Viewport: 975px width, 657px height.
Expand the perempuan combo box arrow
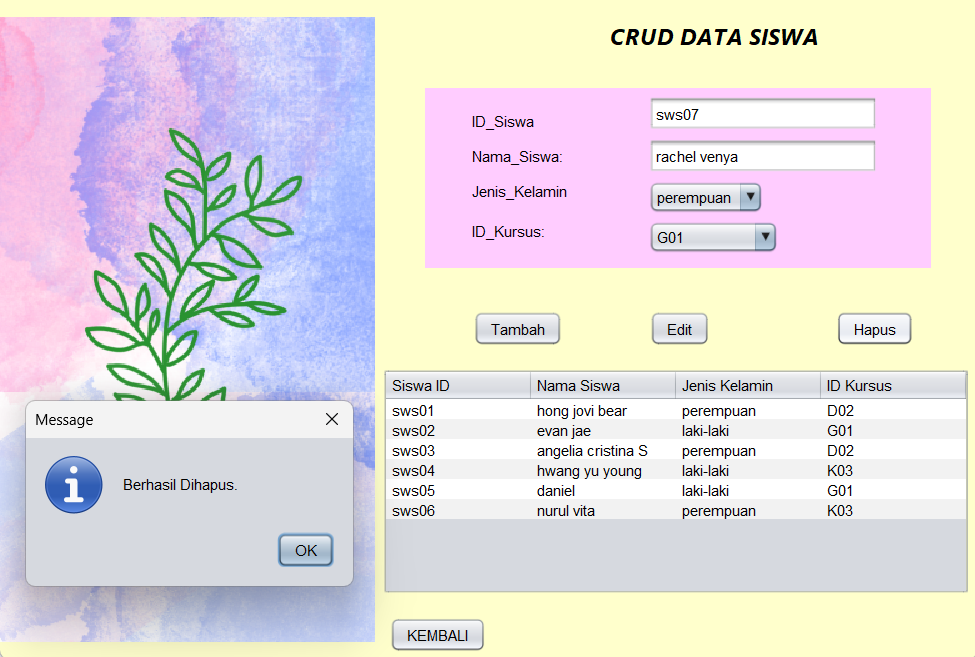[x=749, y=197]
